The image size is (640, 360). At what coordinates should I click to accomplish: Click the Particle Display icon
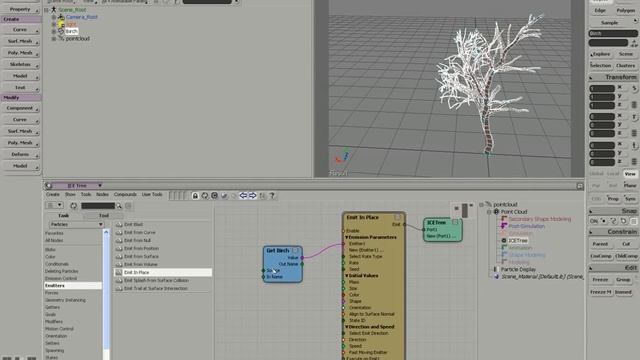[x=496, y=269]
